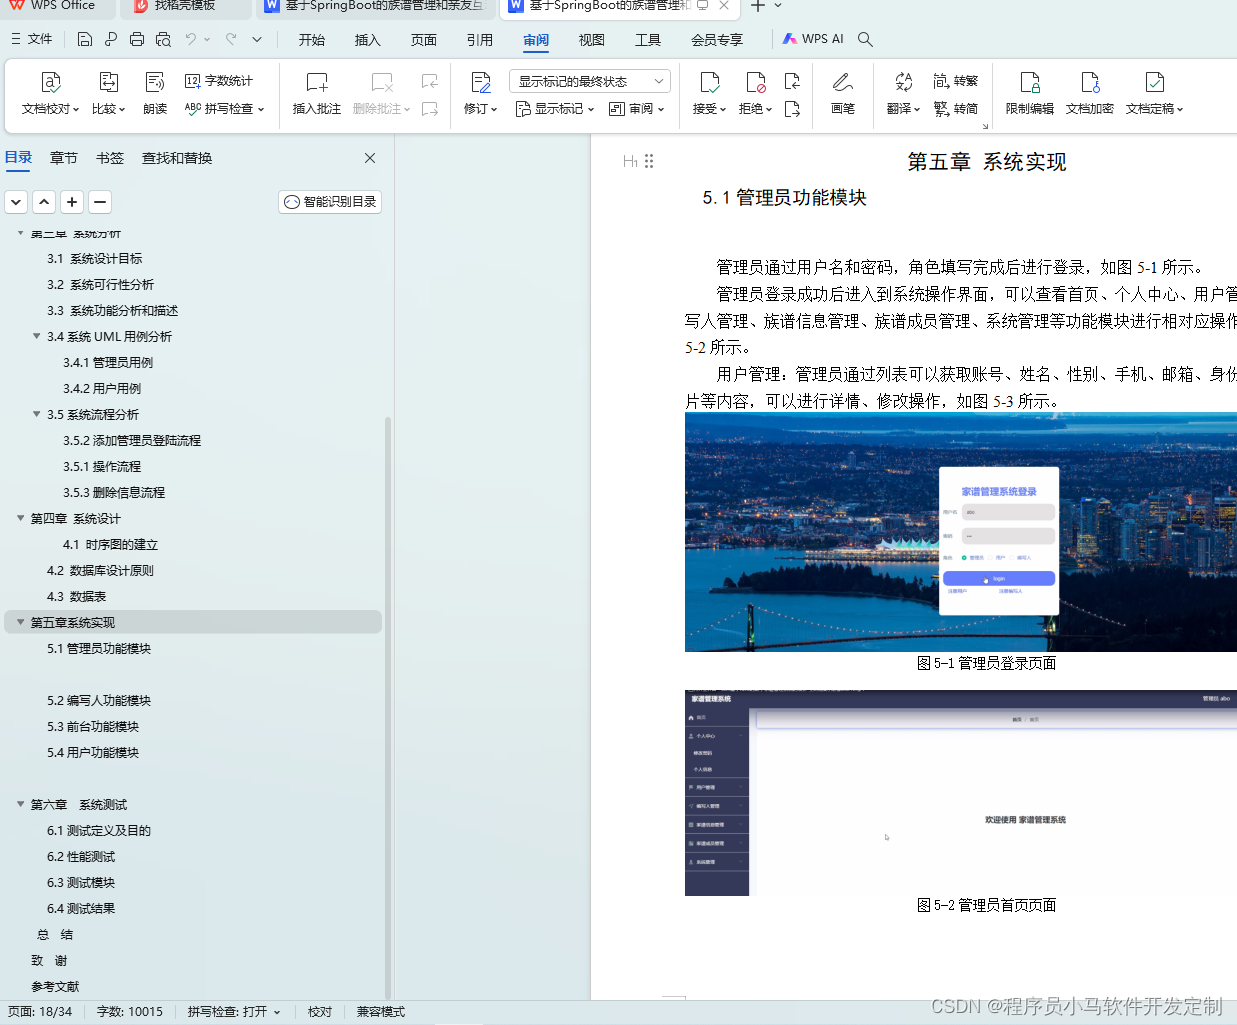This screenshot has height=1025, width=1237.
Task: Open 限制编辑 restrict editing
Action: pos(1029,95)
